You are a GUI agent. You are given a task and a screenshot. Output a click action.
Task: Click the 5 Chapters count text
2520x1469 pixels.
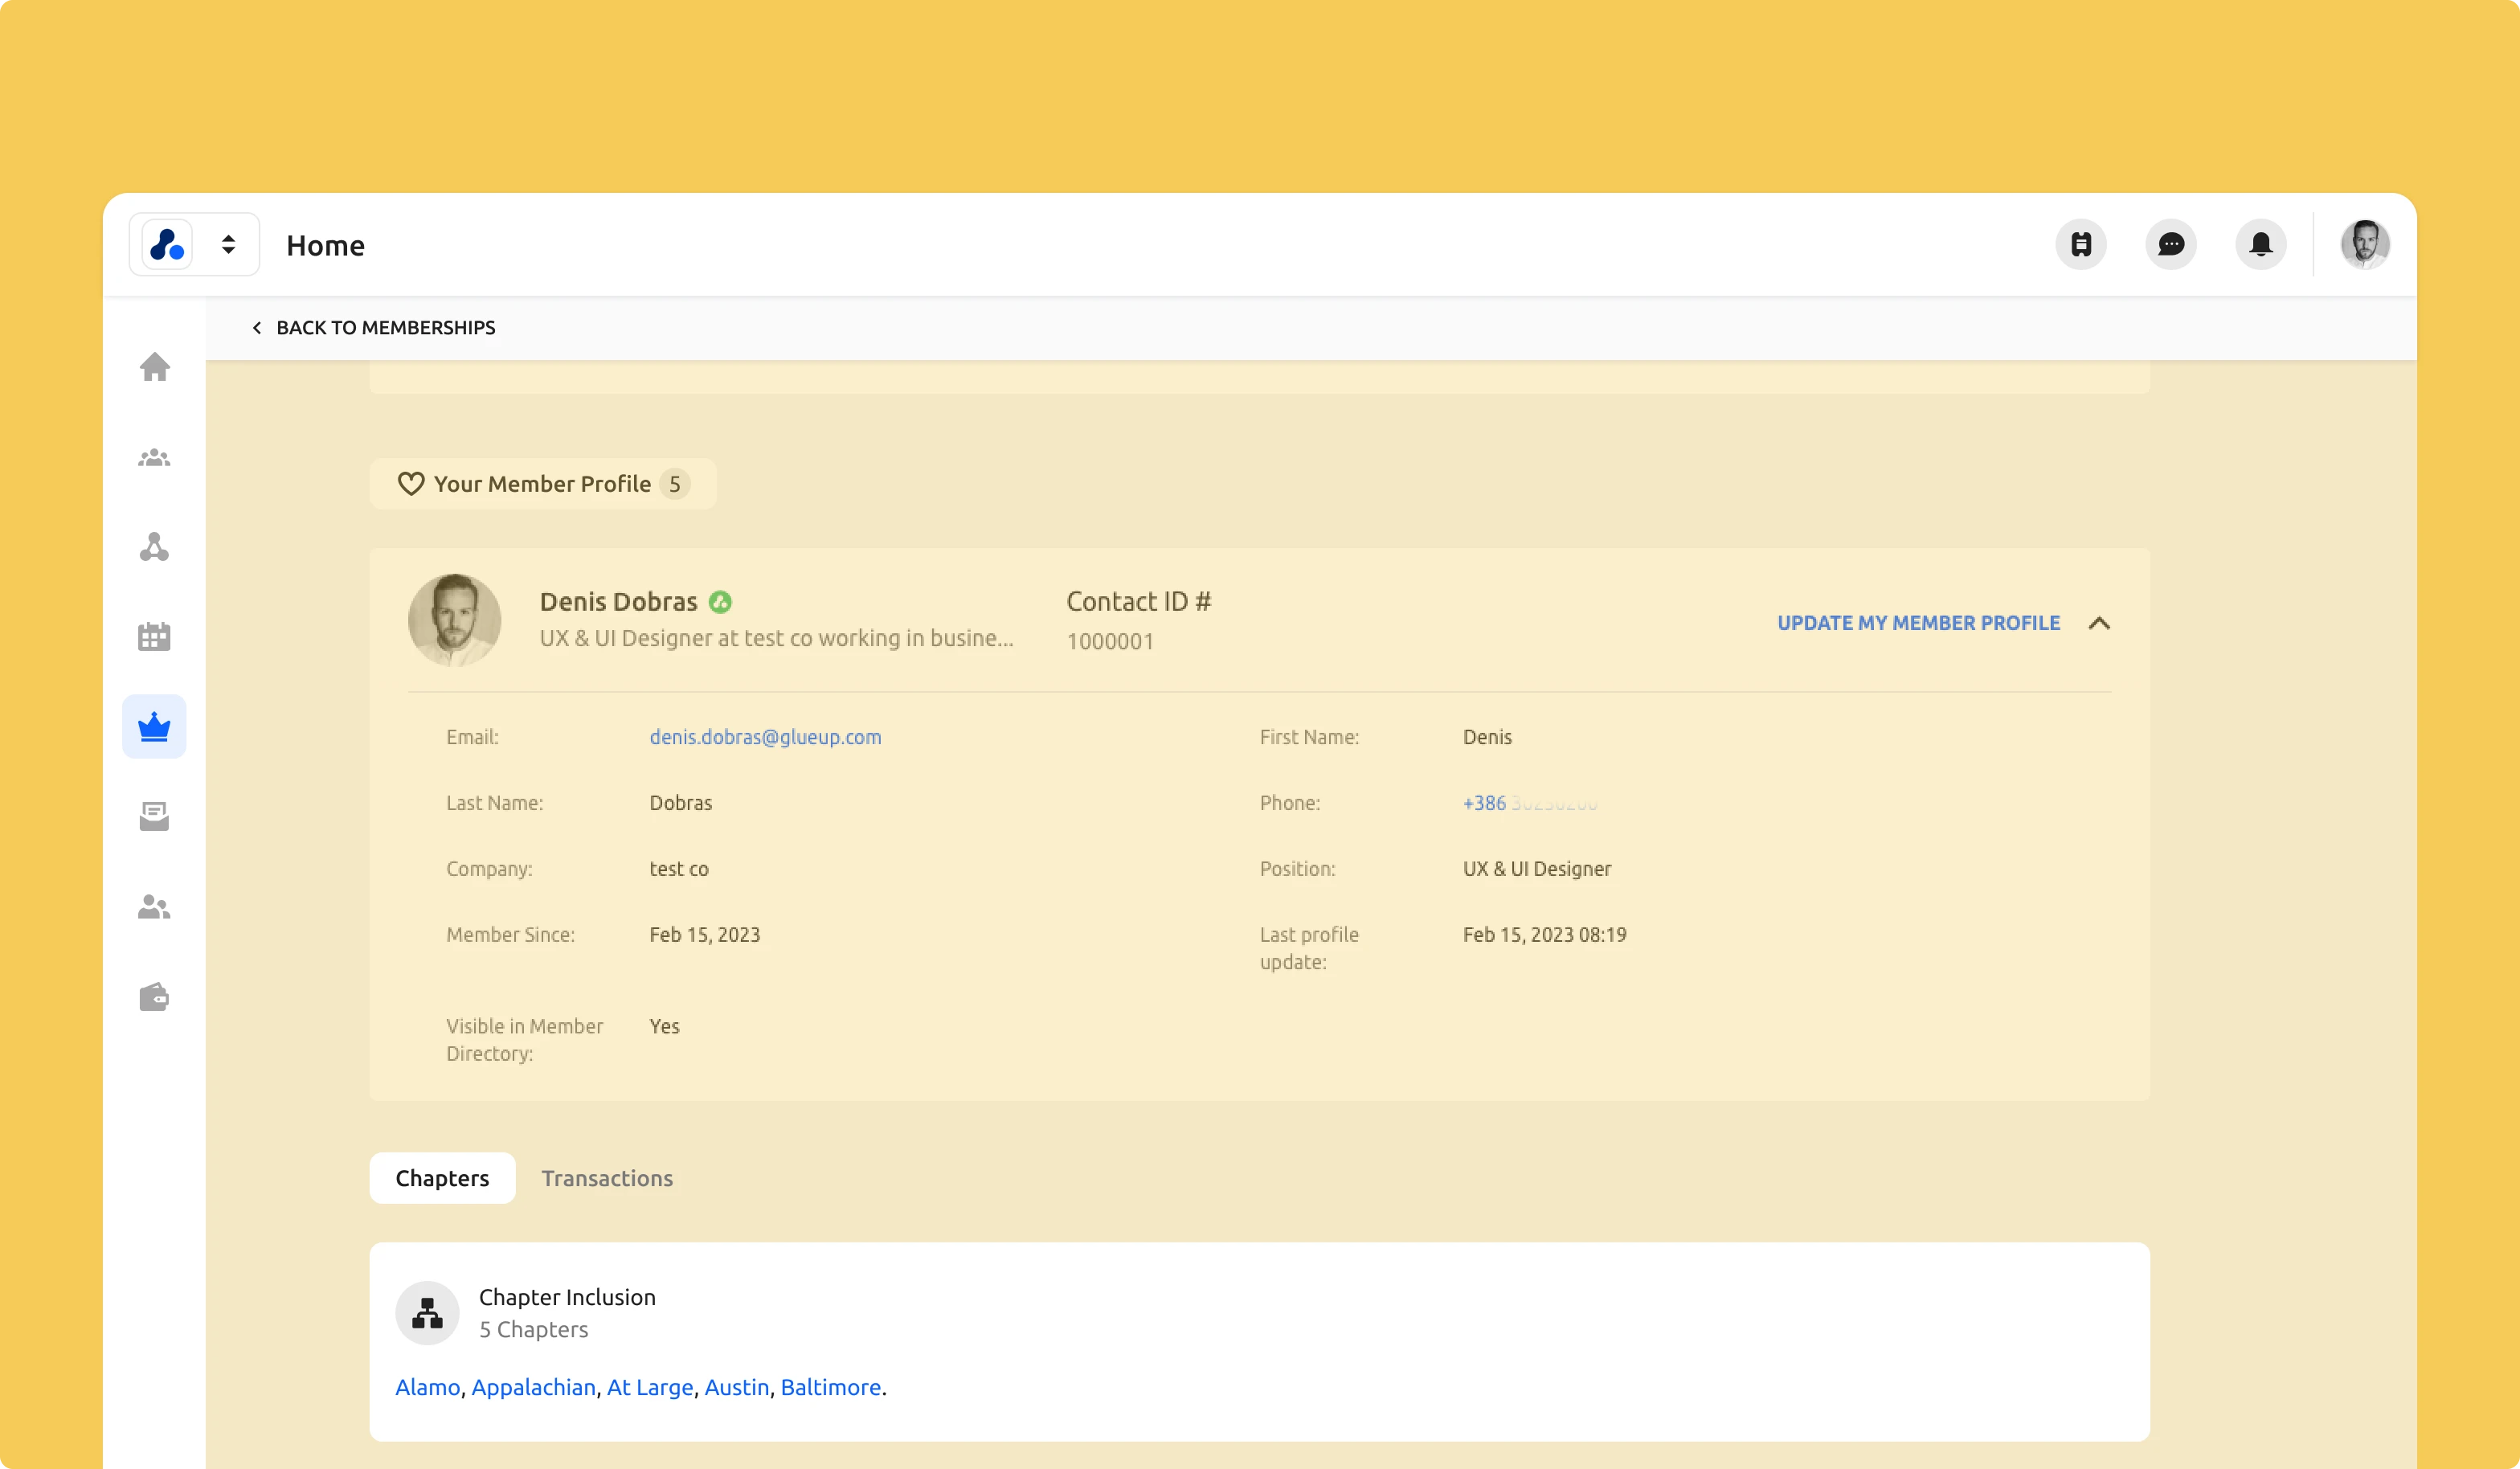coord(533,1329)
